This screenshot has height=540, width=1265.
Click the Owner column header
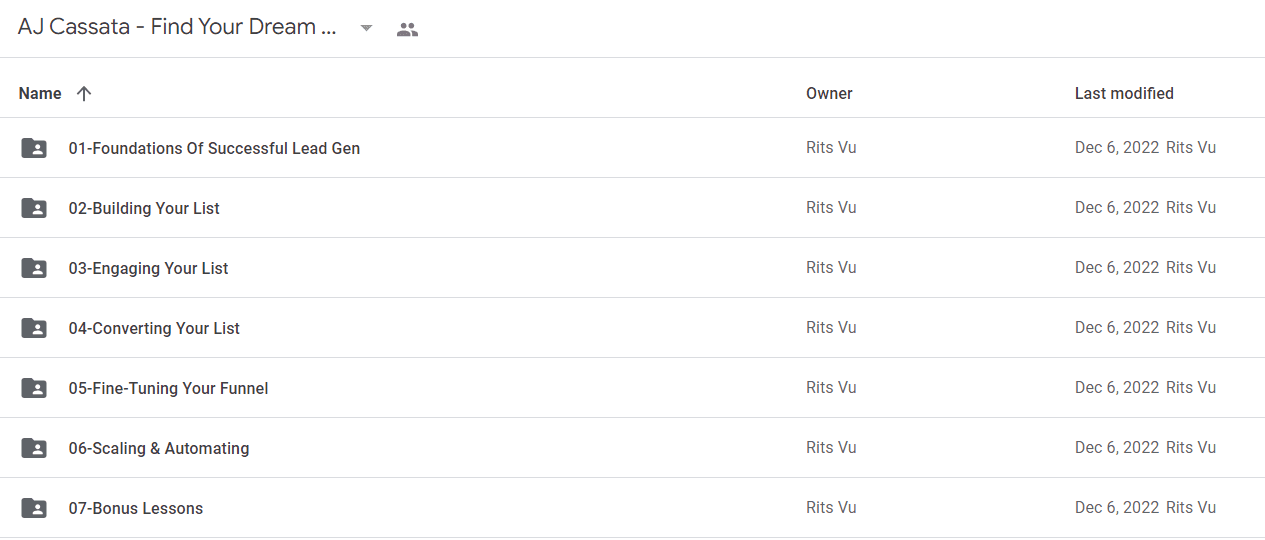pos(829,93)
